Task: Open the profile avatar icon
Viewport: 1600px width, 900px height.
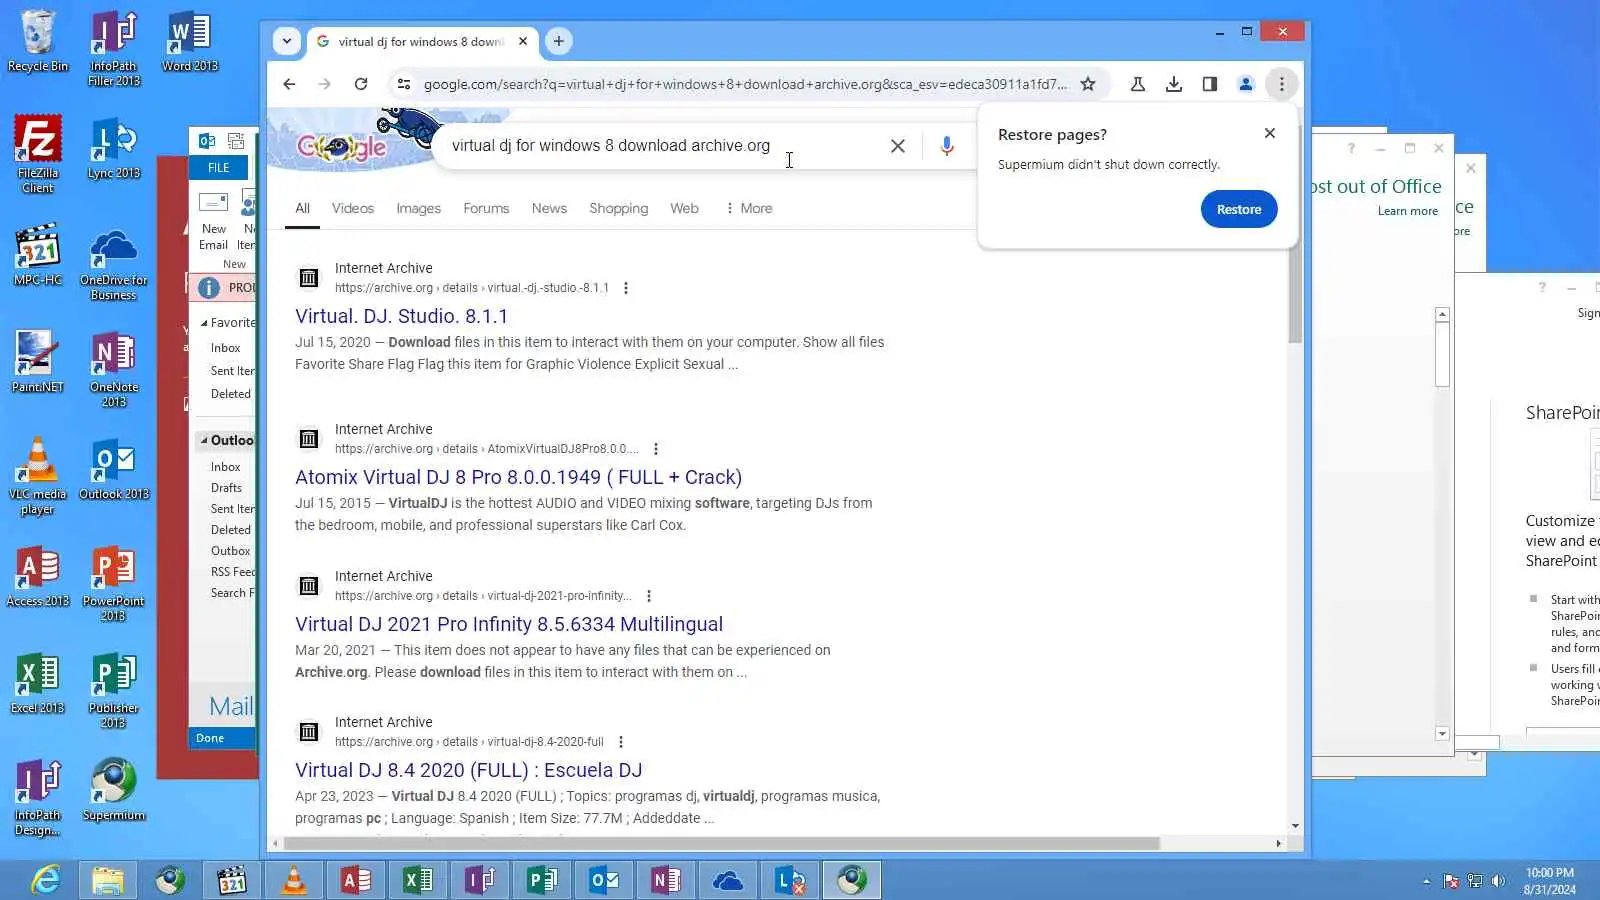Action: pyautogui.click(x=1246, y=84)
